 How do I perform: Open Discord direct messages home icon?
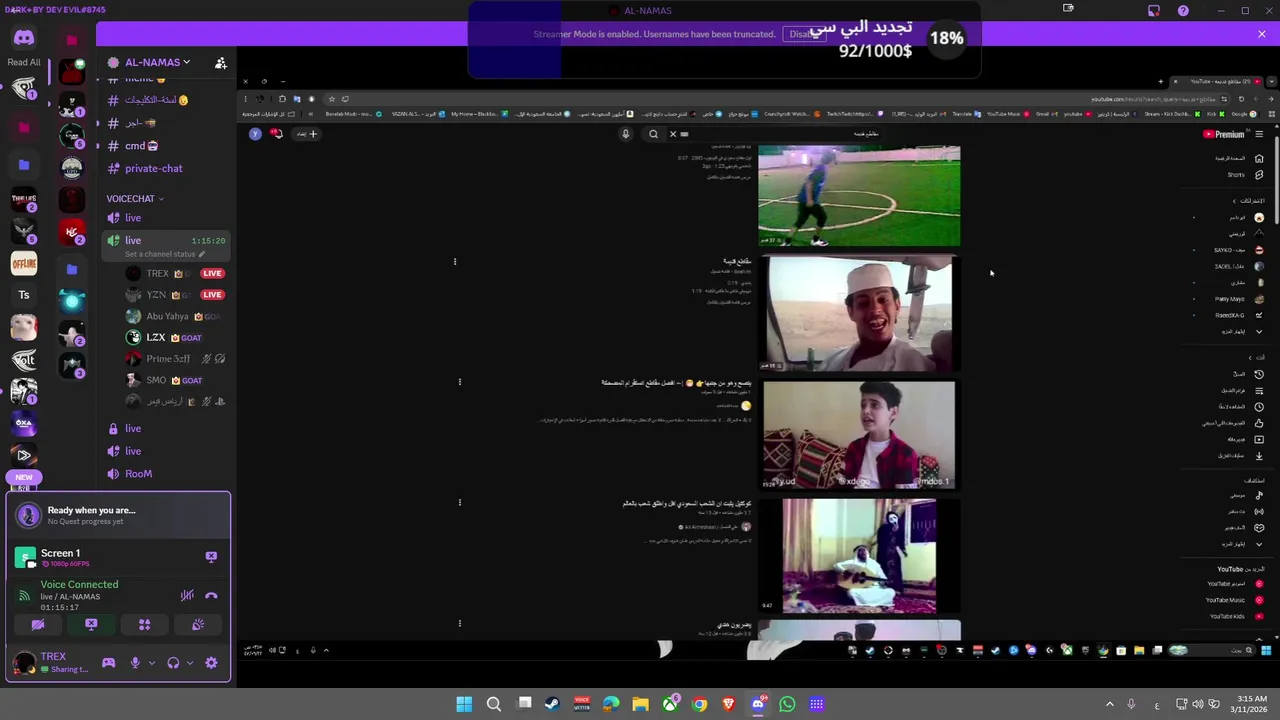point(24,38)
